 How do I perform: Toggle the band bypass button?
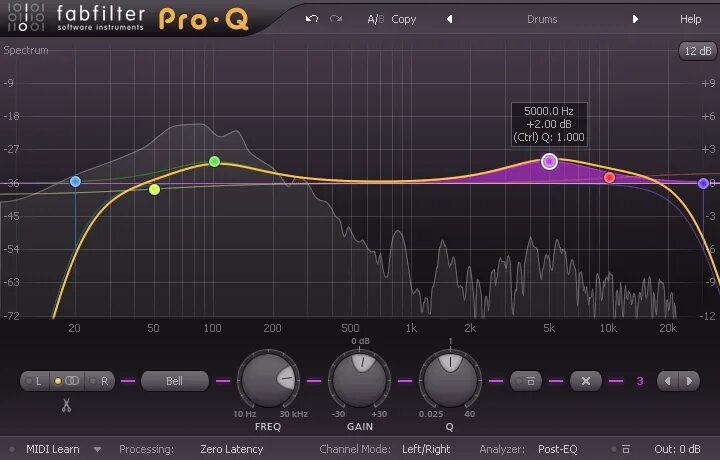click(526, 381)
